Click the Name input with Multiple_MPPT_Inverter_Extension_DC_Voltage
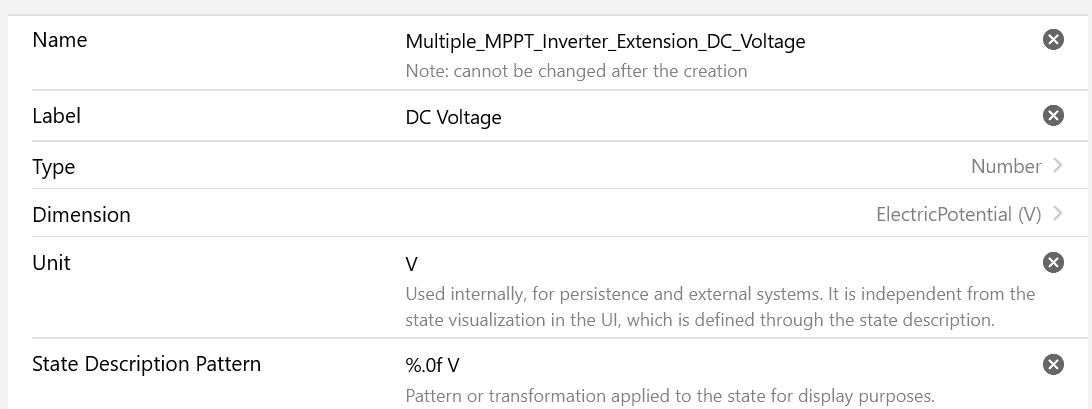The width and height of the screenshot is (1092, 409). click(605, 41)
